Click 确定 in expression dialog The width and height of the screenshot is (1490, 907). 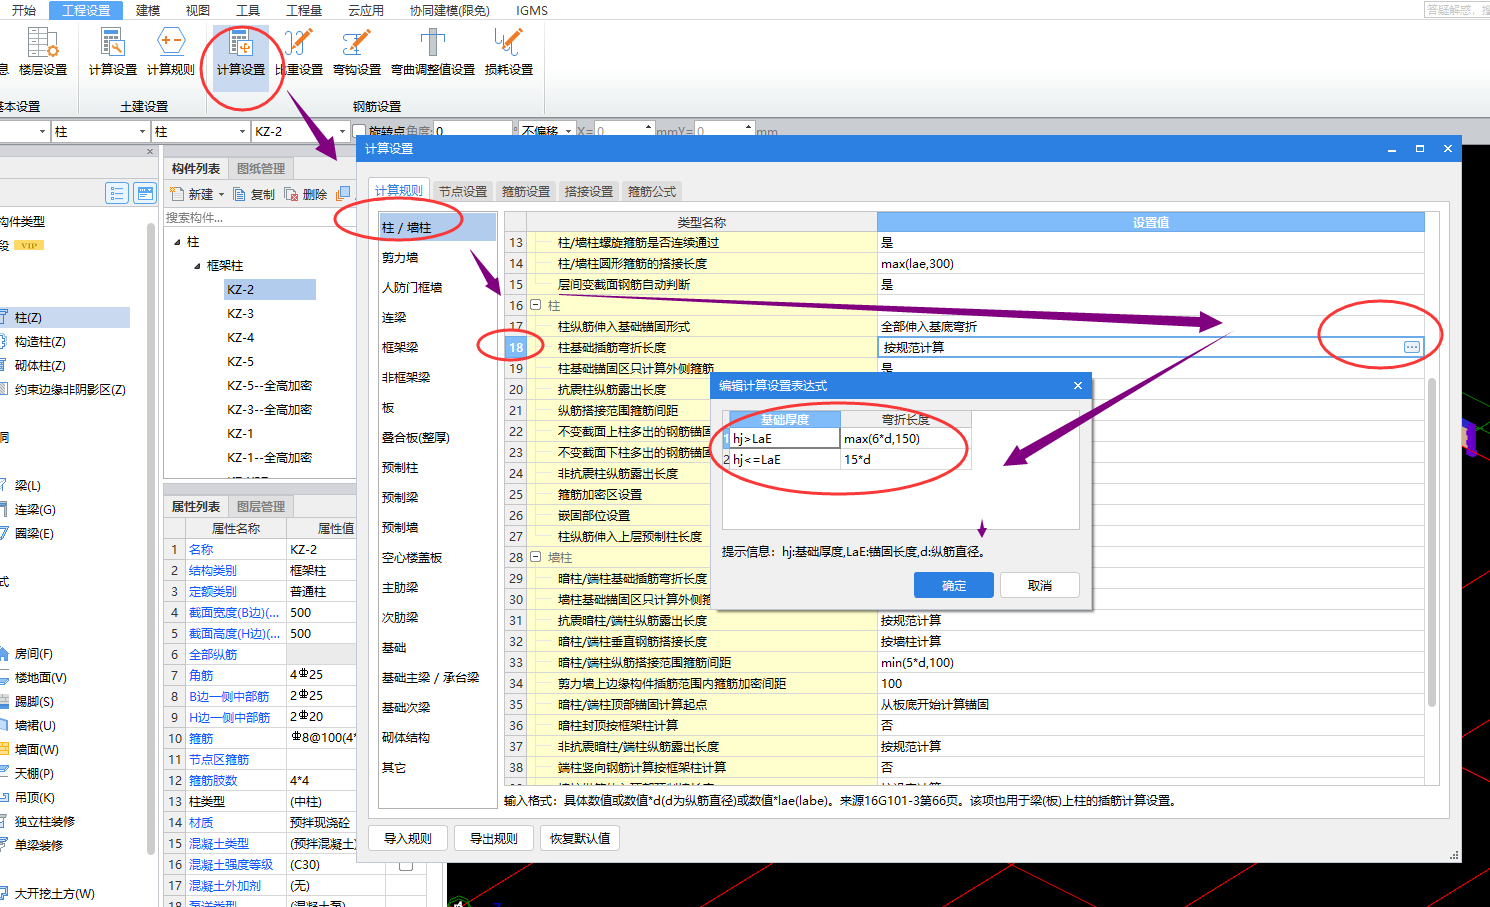[x=954, y=585]
